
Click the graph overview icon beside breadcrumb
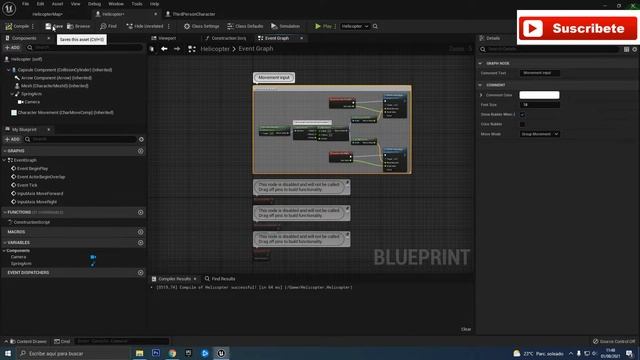click(191, 49)
